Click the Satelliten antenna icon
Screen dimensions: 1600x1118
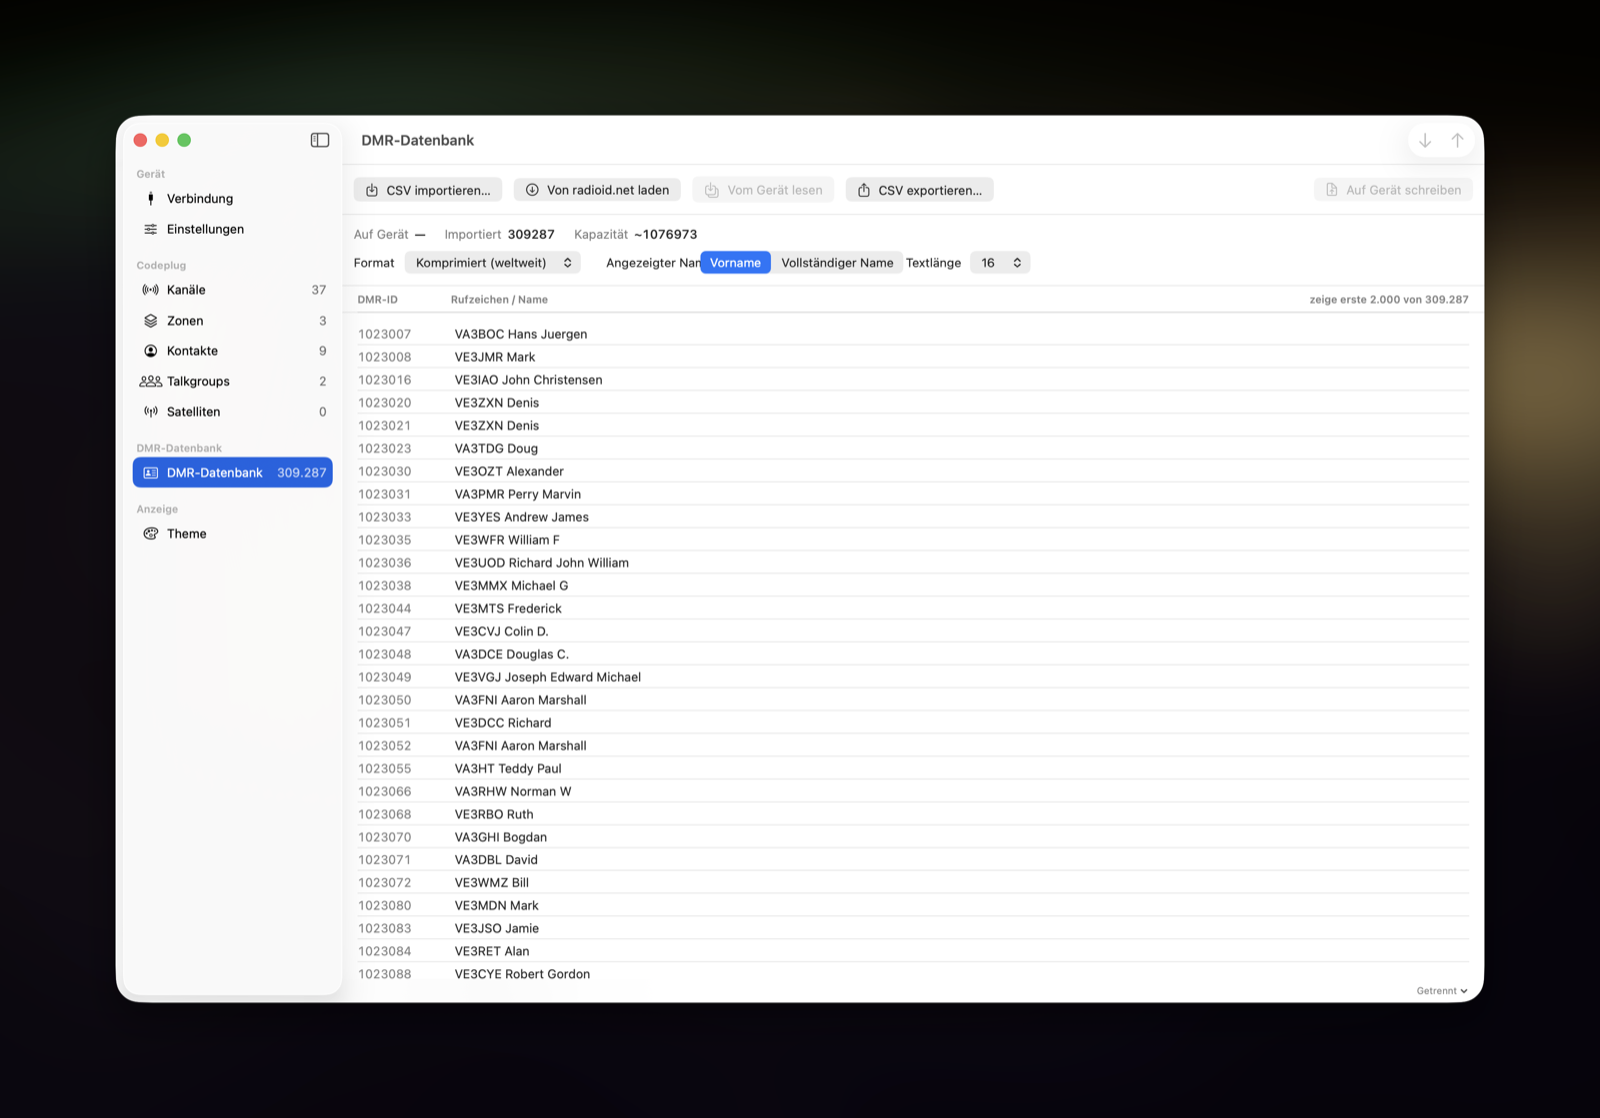coord(151,412)
